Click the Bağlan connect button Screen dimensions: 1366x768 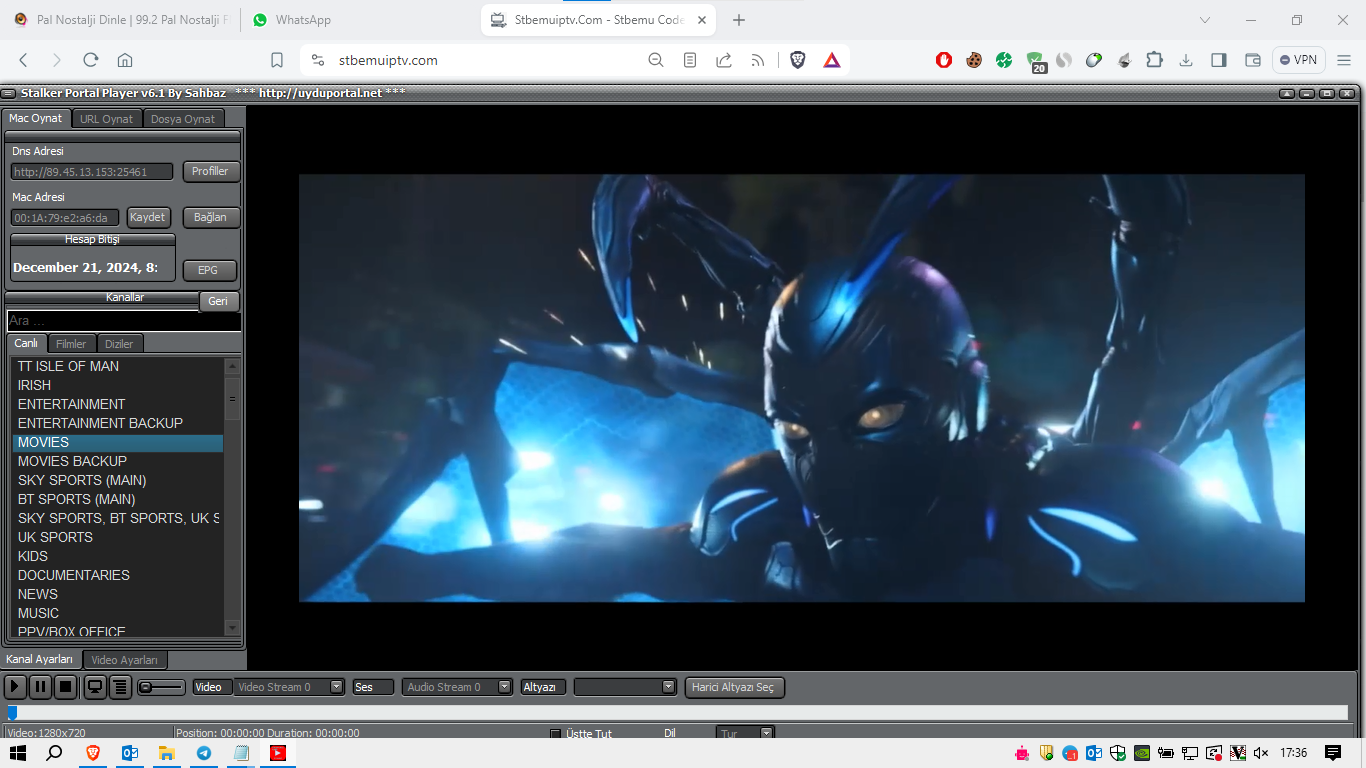click(x=211, y=217)
